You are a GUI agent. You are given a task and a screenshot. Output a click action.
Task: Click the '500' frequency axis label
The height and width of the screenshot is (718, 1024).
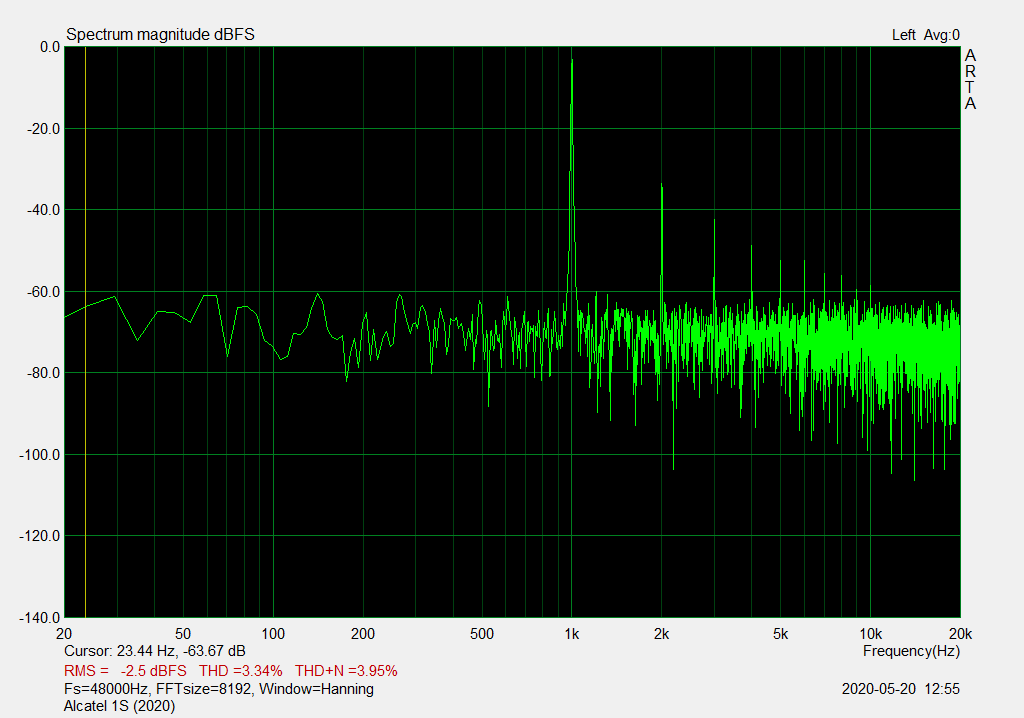pos(482,634)
